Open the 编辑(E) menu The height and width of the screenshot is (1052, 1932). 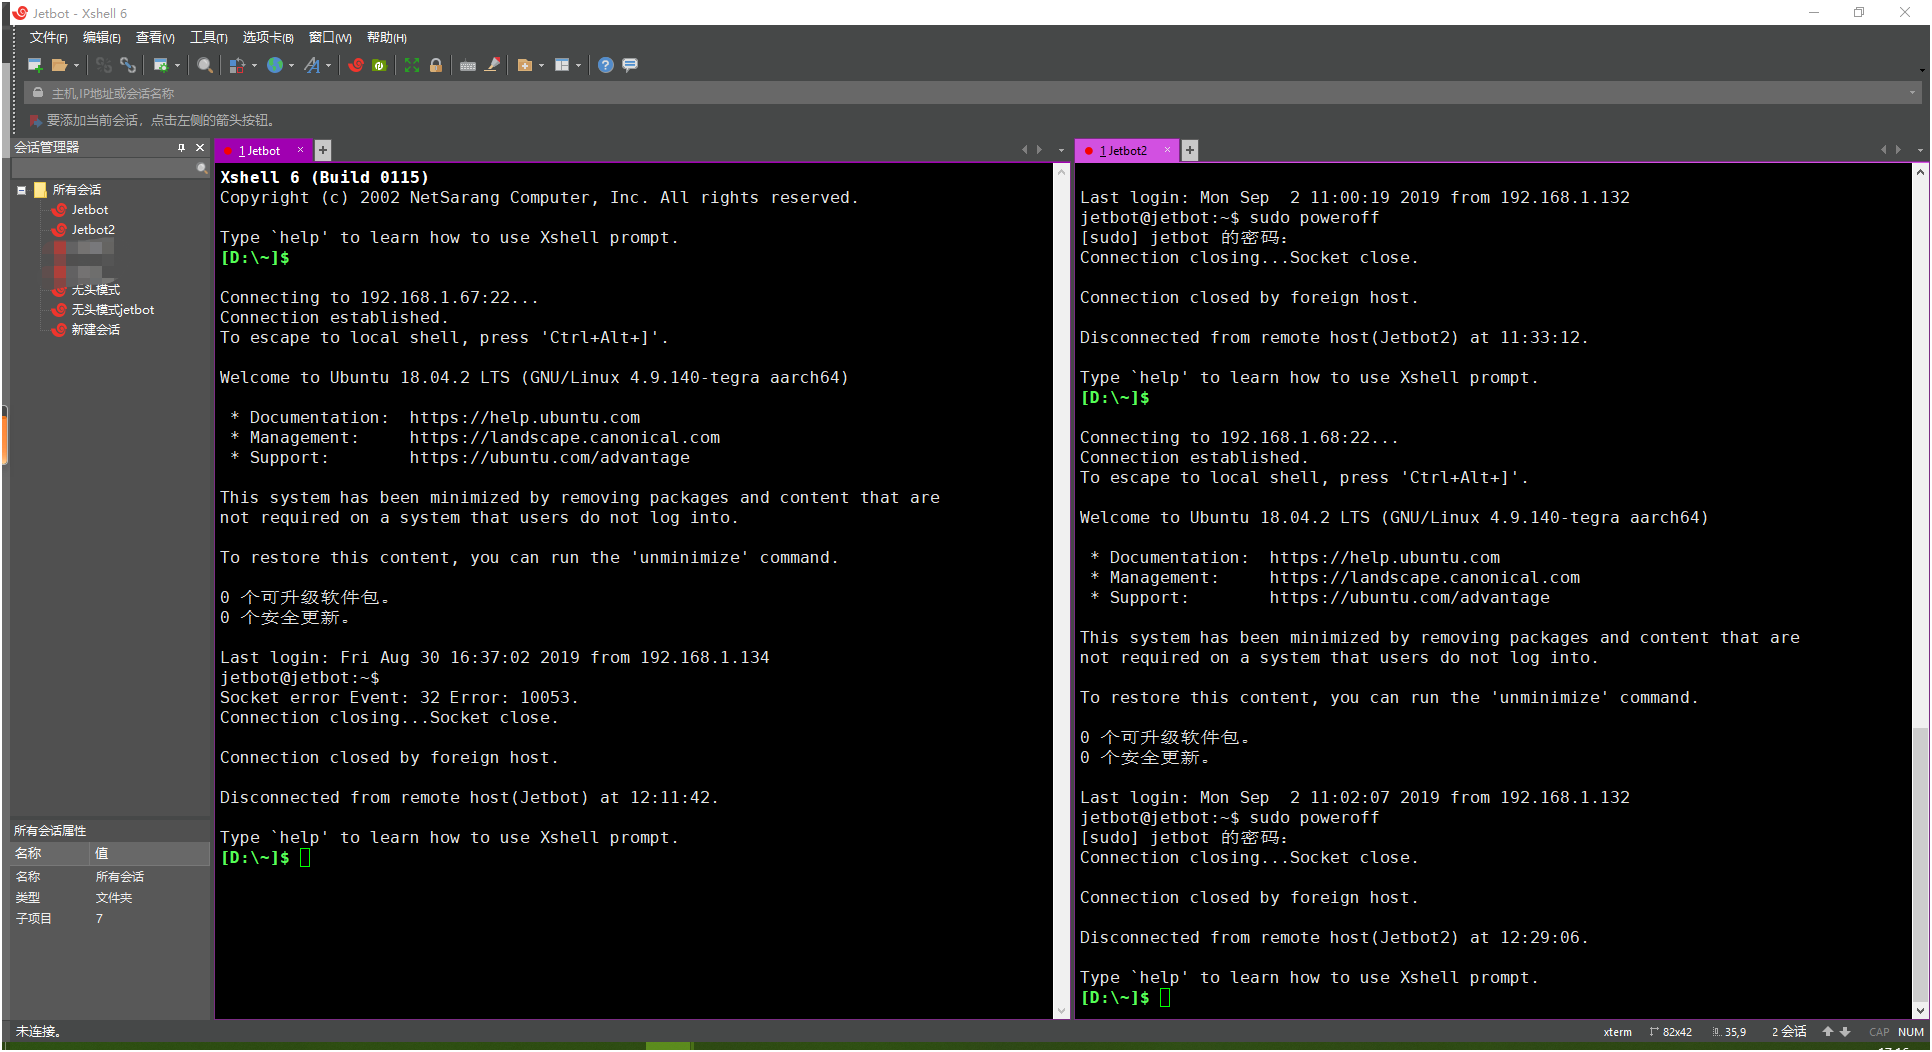(x=101, y=37)
